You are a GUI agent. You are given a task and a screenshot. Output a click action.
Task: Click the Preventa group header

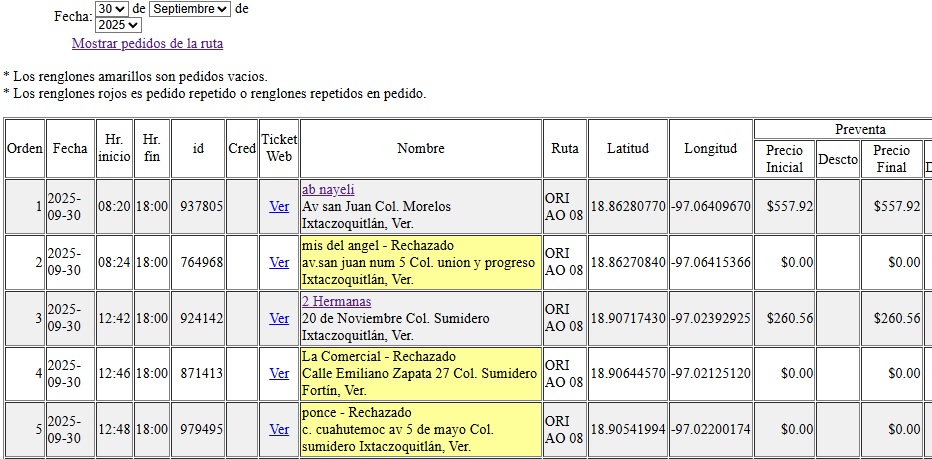(859, 130)
